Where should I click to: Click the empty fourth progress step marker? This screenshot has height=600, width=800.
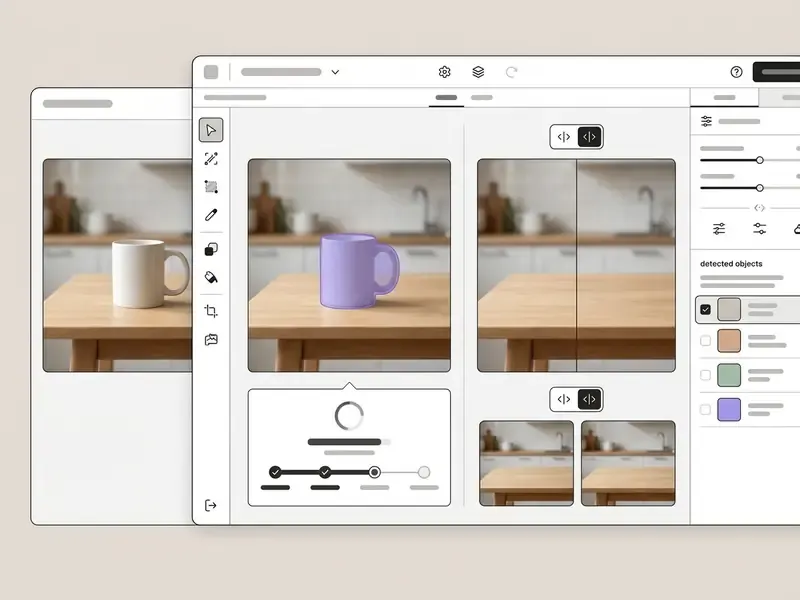(x=424, y=472)
